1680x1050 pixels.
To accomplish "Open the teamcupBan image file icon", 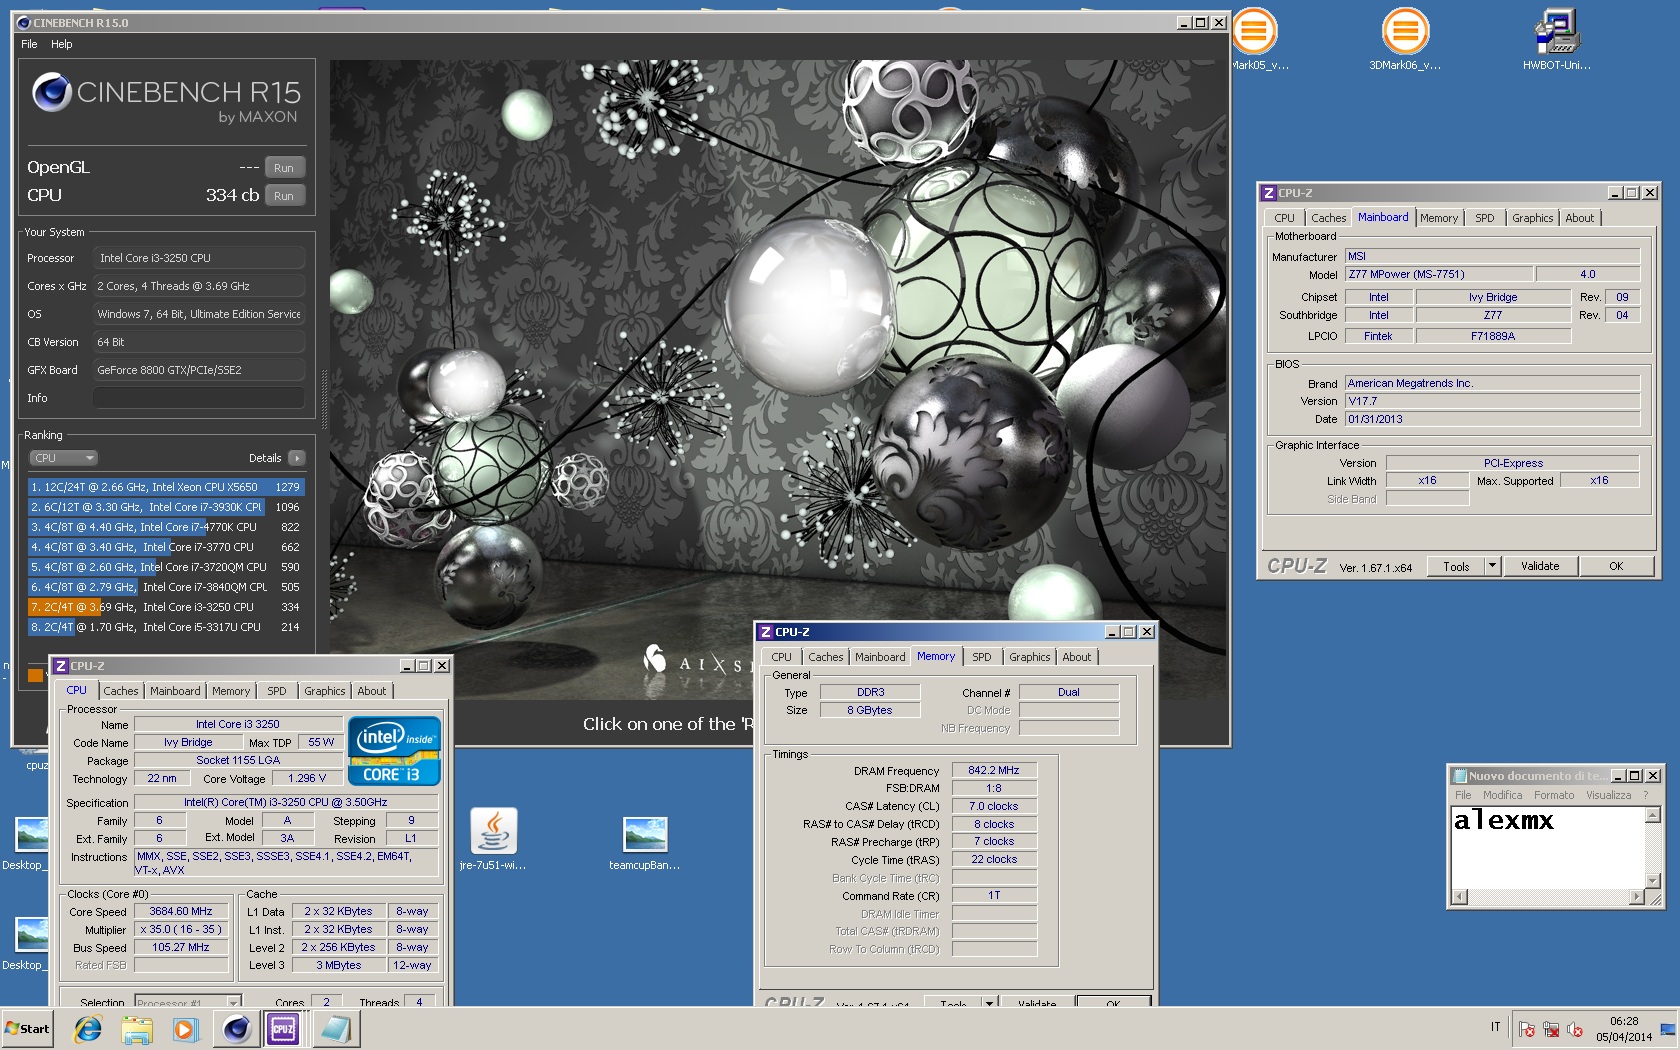I will click(x=644, y=832).
